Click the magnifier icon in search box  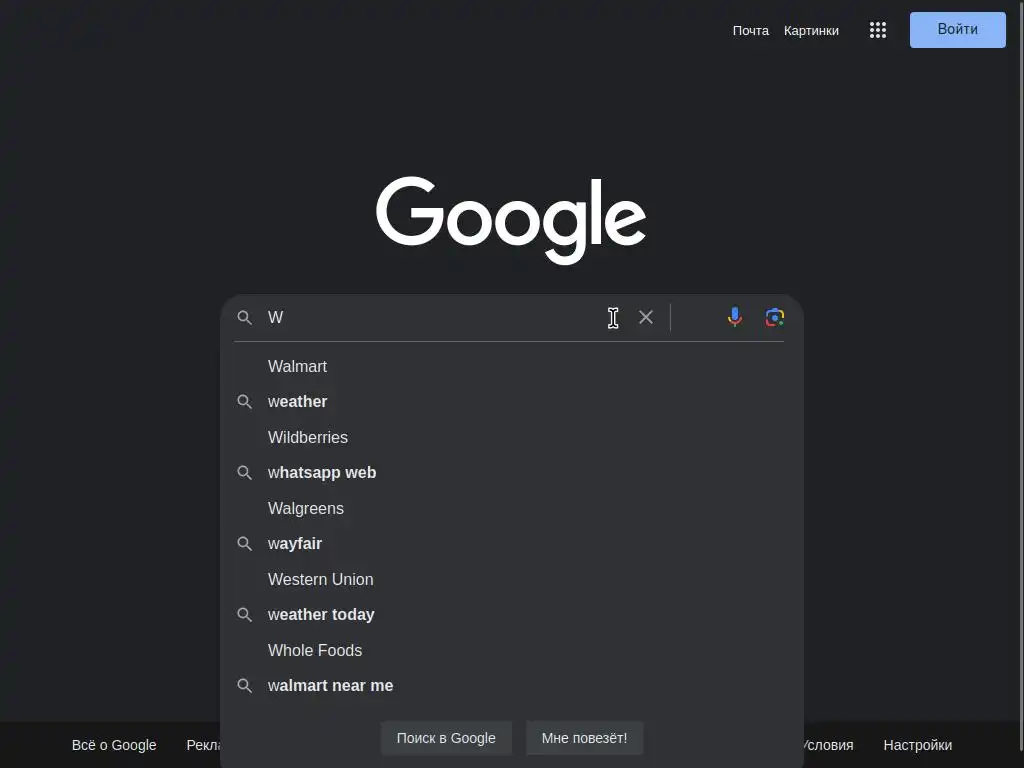(244, 318)
